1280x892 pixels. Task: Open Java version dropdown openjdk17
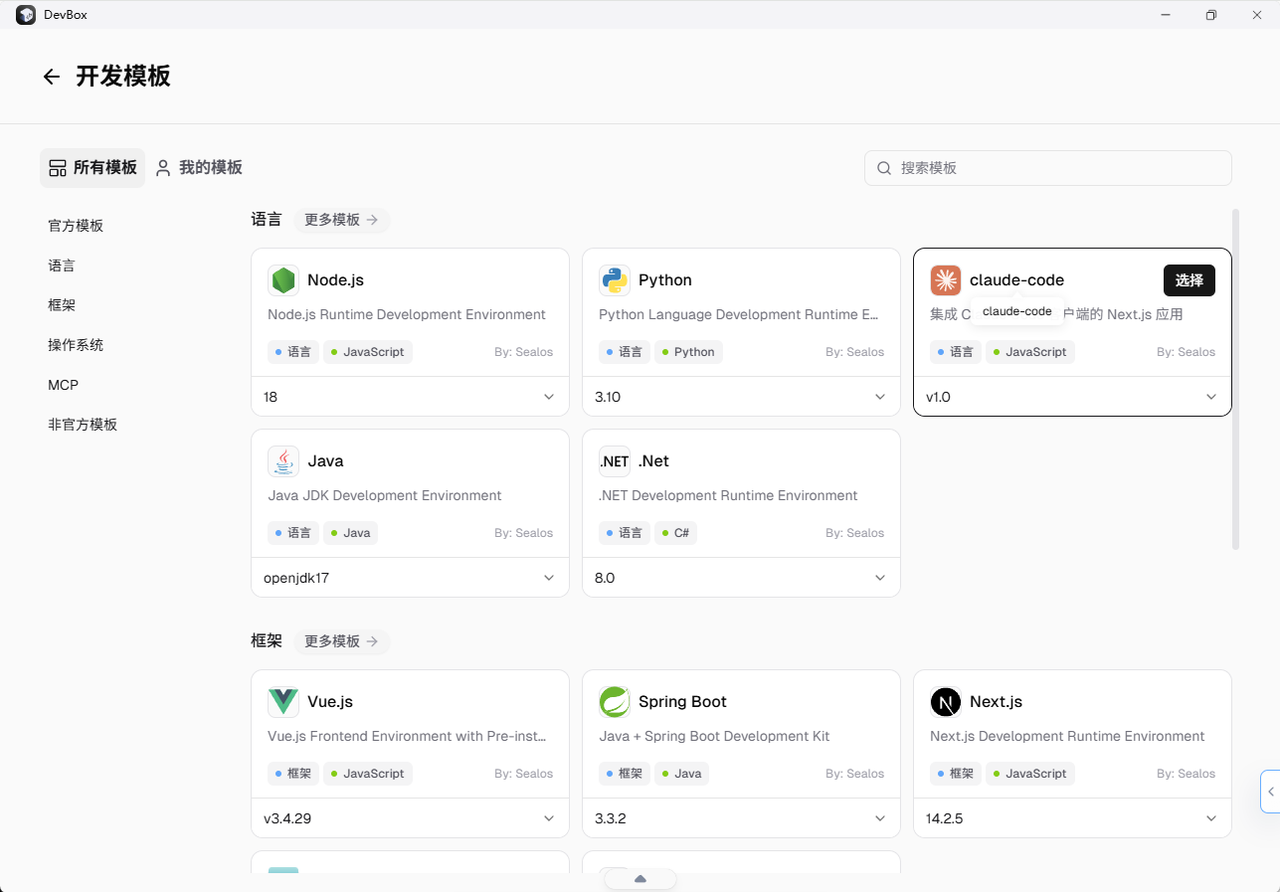[410, 578]
